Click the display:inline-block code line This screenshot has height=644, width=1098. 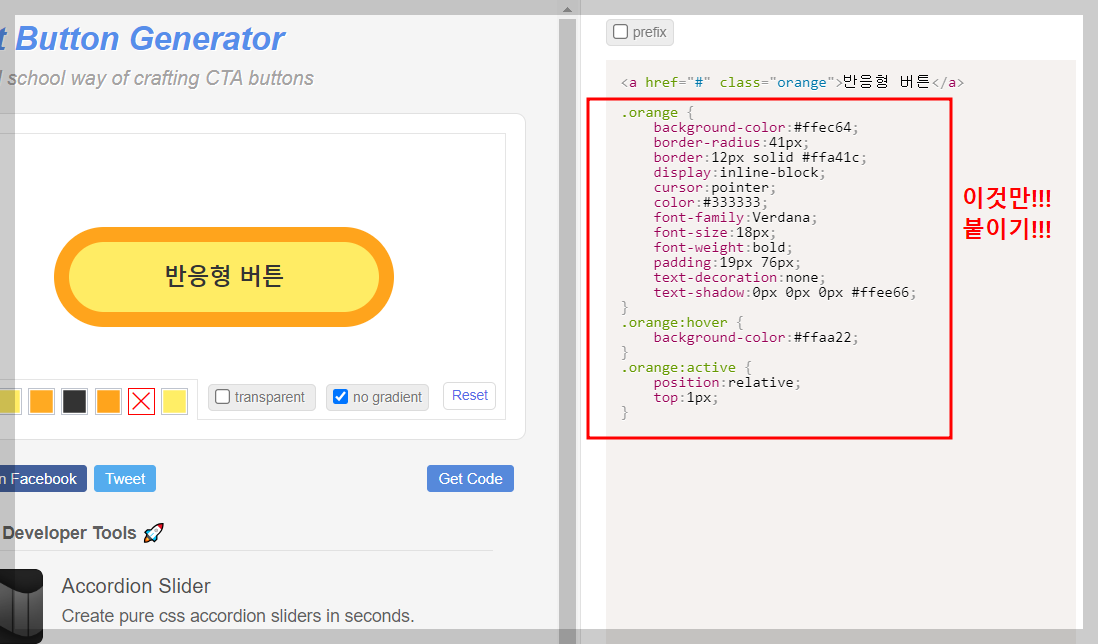[739, 172]
